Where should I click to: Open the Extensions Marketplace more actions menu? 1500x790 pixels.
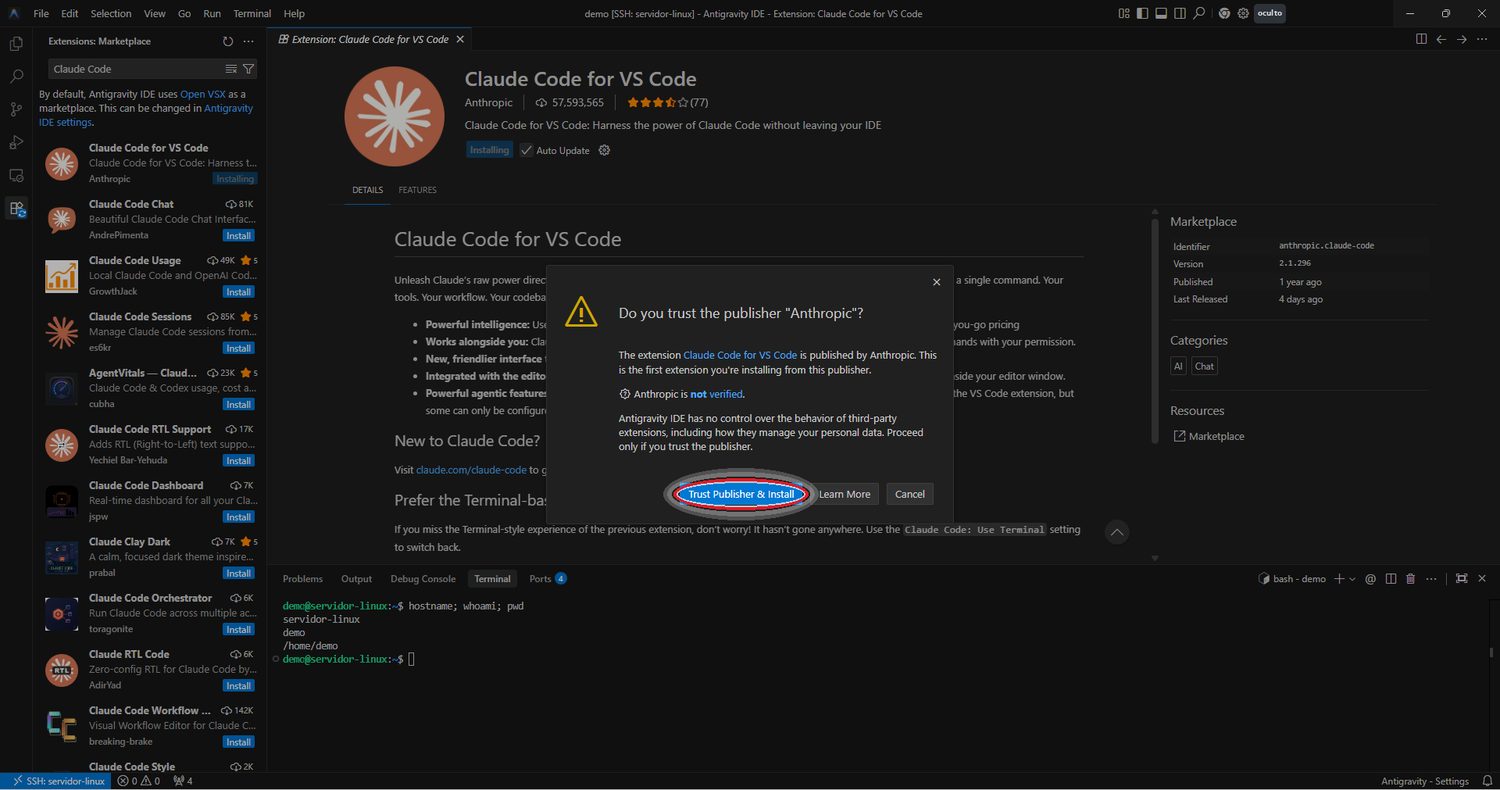point(248,41)
